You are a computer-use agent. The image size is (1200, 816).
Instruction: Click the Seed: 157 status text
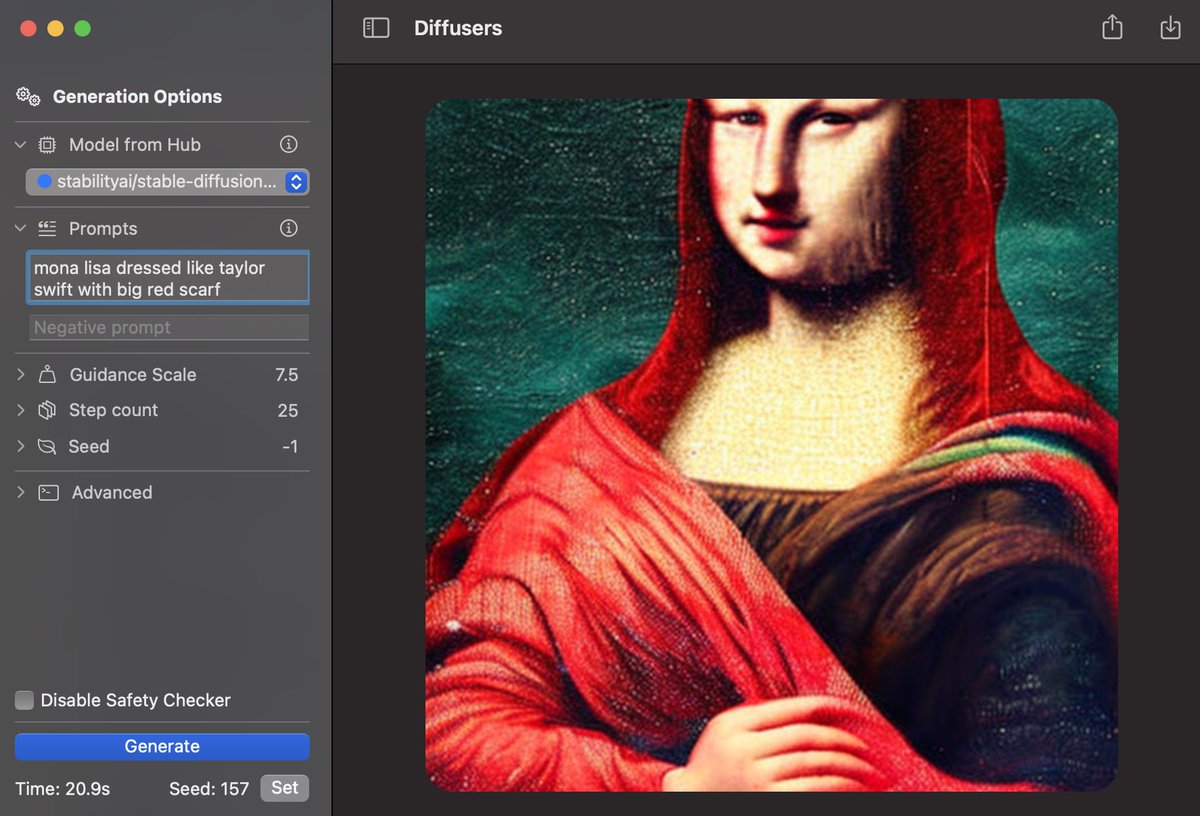click(209, 789)
